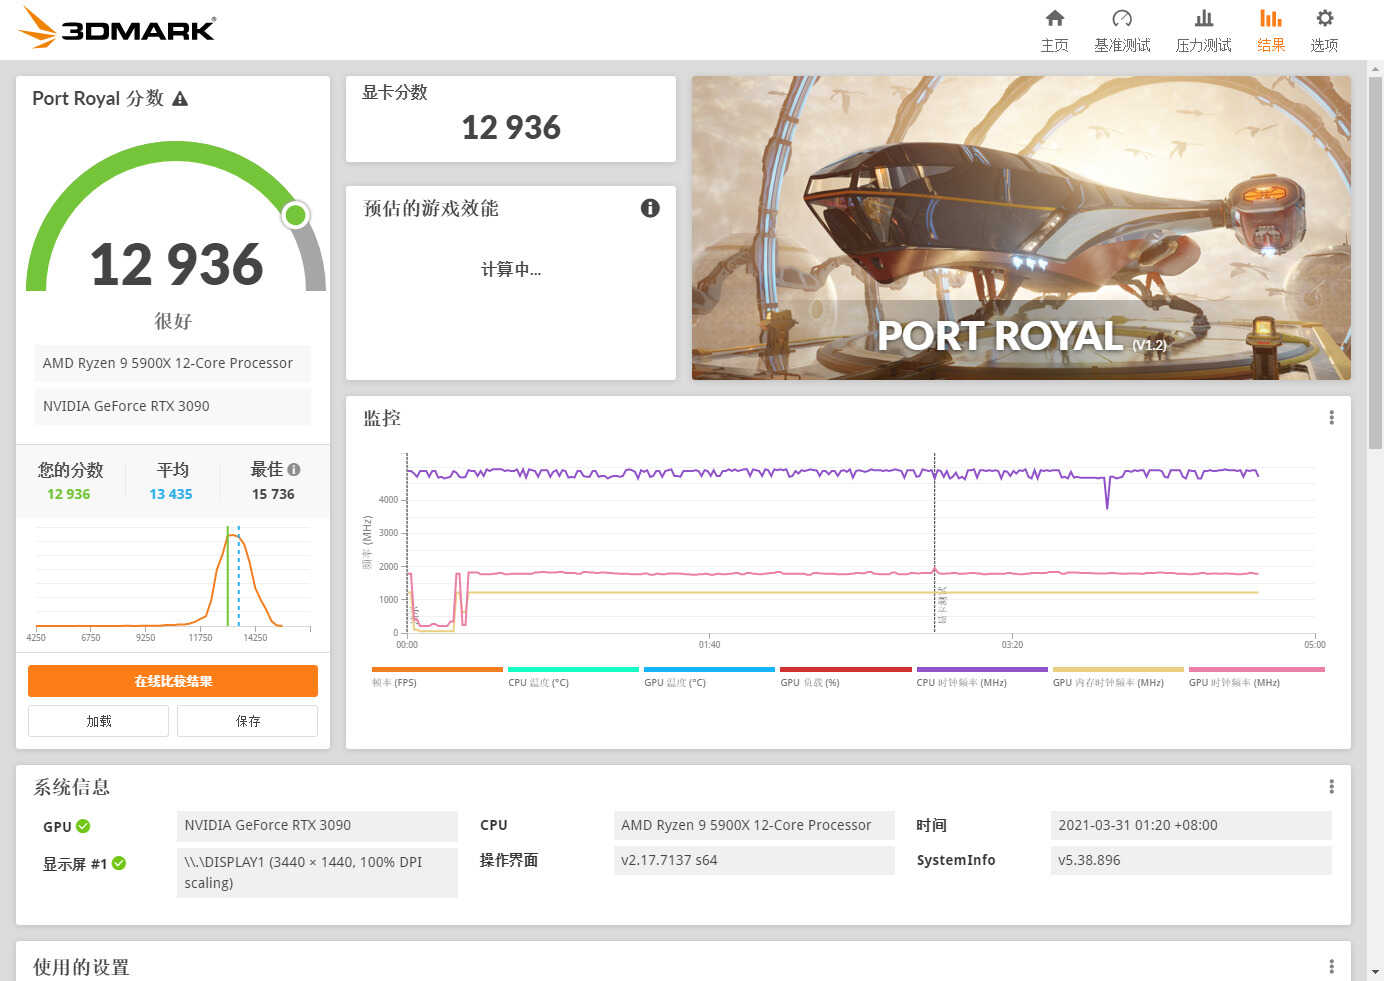The image size is (1384, 981).
Task: Click NVIDIA GeForce RTX 3090 field under the gauge
Action: point(173,406)
